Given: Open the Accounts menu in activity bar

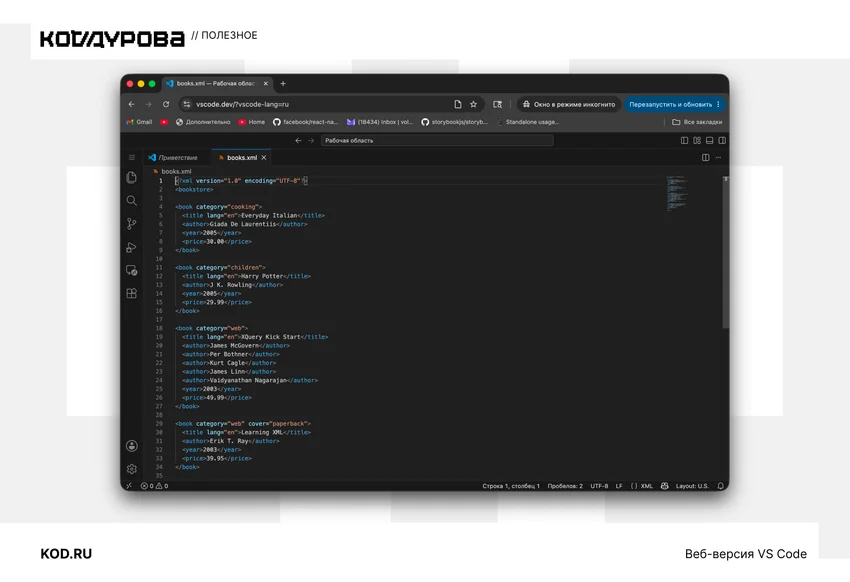Looking at the screenshot, I should [x=131, y=445].
